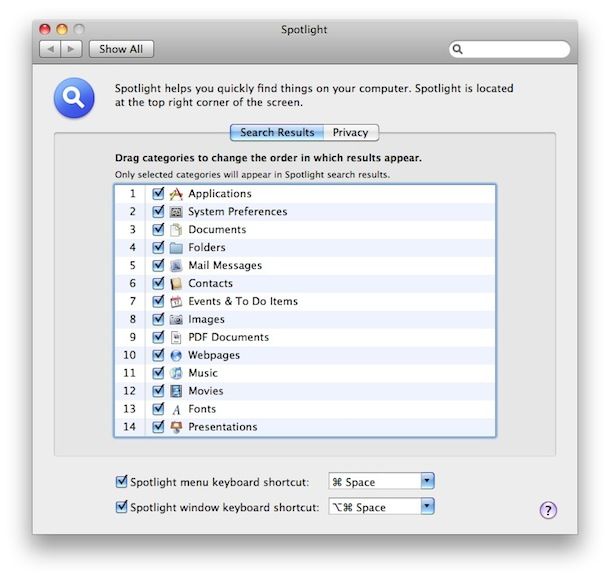Image resolution: width=610 pixels, height=579 pixels.
Task: Click the Music note icon
Action: coord(176,373)
